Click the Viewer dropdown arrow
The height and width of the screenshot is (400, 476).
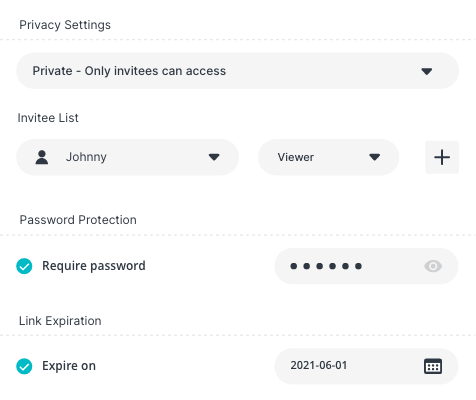click(x=375, y=157)
